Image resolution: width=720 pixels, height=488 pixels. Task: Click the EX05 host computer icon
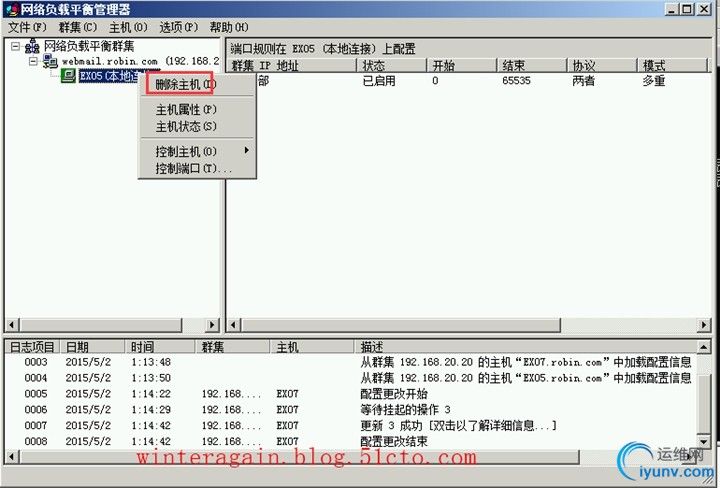point(68,75)
